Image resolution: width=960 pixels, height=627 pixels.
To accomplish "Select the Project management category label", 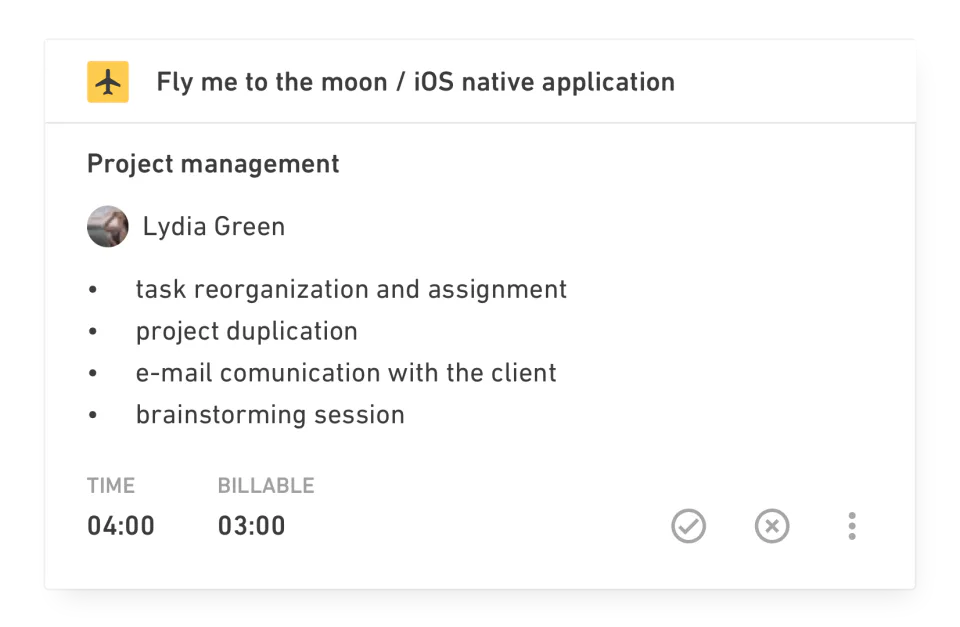I will pos(213,164).
